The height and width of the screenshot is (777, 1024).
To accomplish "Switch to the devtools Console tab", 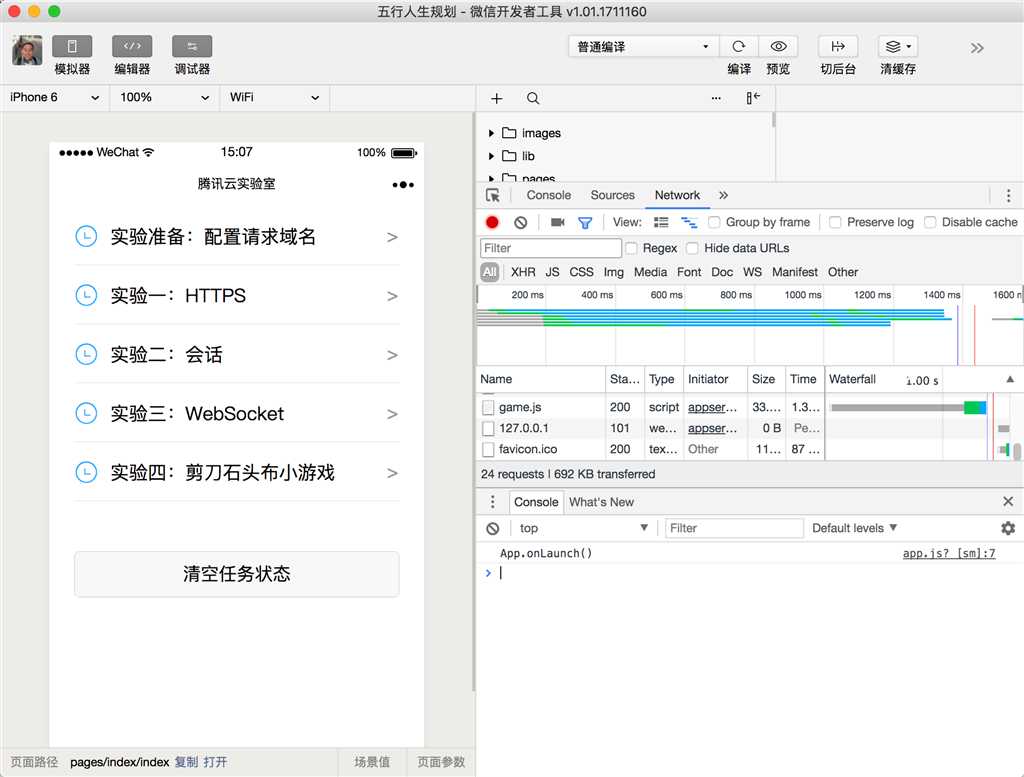I will pyautogui.click(x=549, y=195).
